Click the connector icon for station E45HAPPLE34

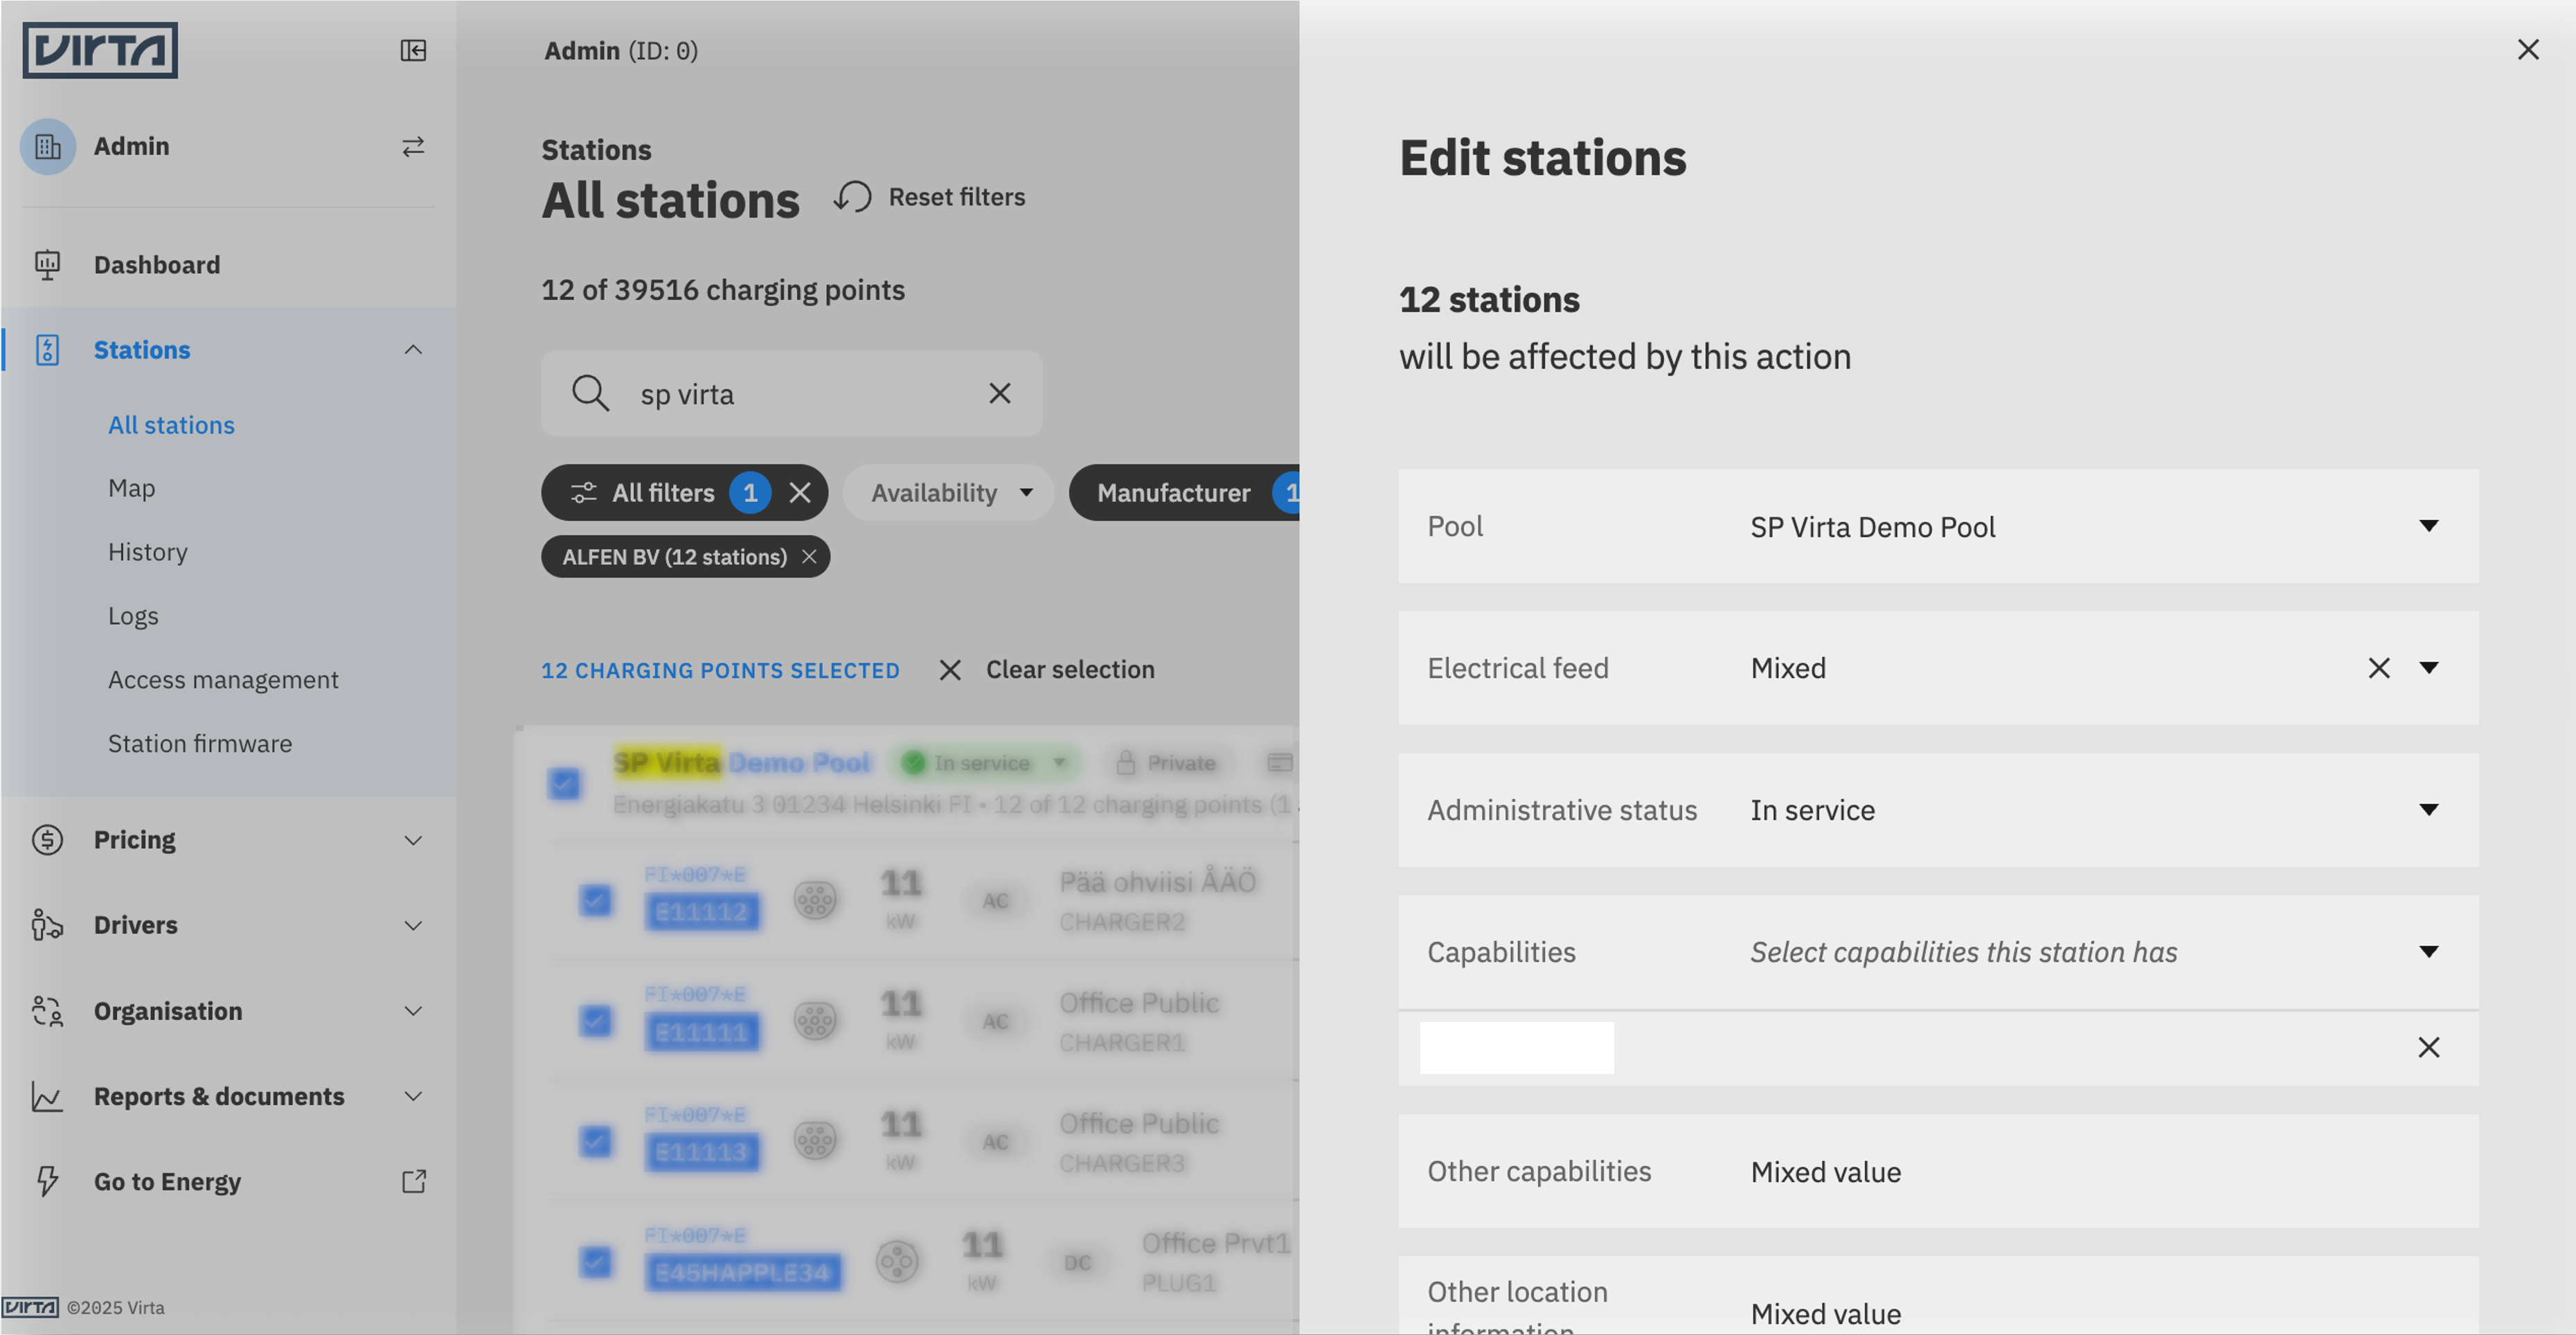(x=897, y=1262)
